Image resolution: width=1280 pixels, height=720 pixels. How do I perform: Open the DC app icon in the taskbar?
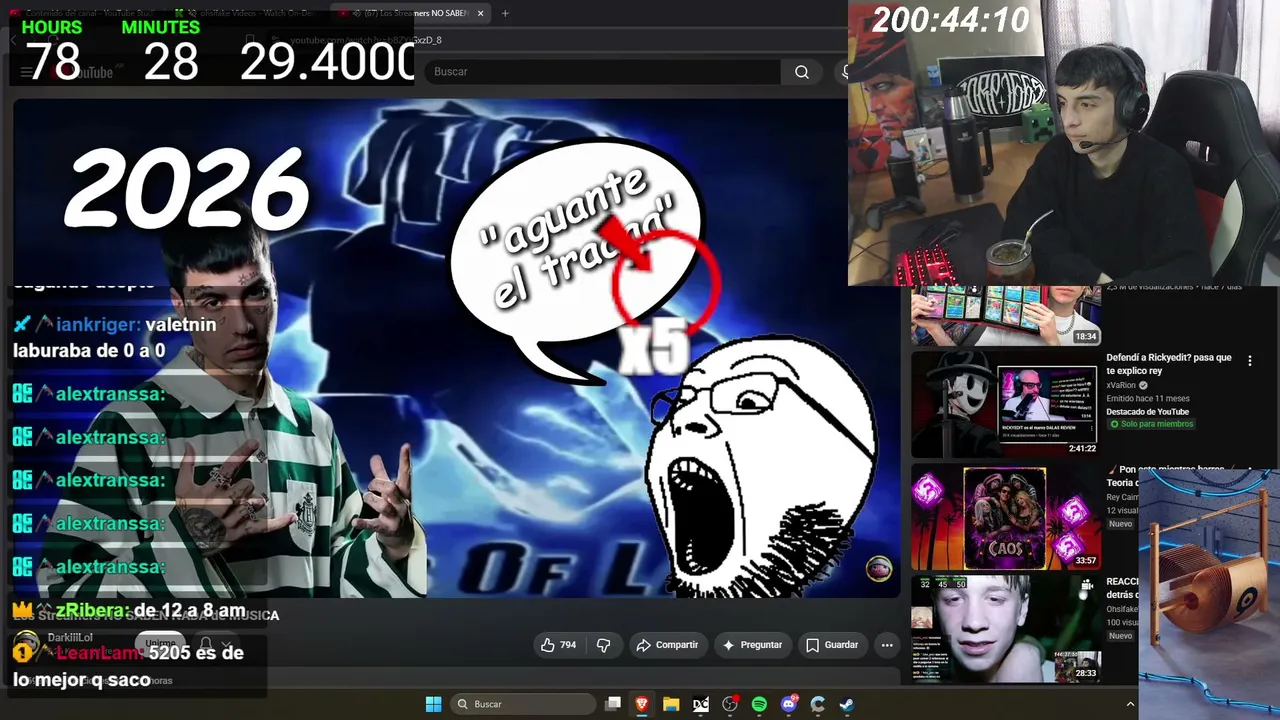pyautogui.click(x=701, y=704)
